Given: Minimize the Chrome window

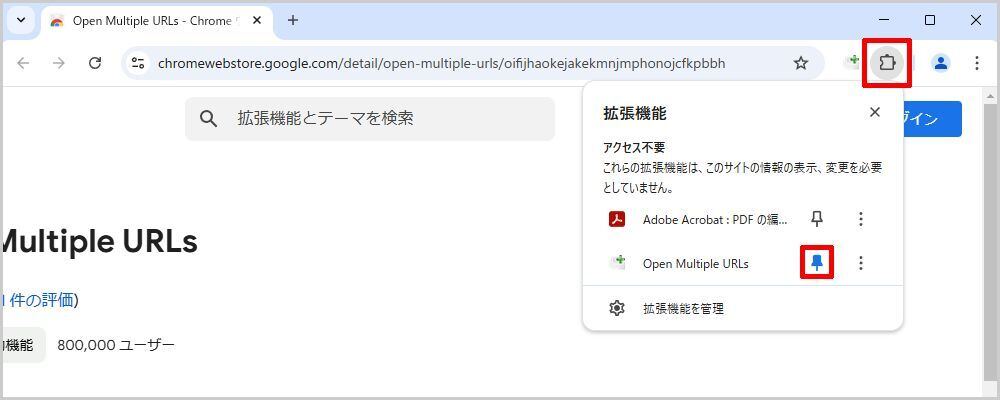Looking at the screenshot, I should [x=885, y=20].
